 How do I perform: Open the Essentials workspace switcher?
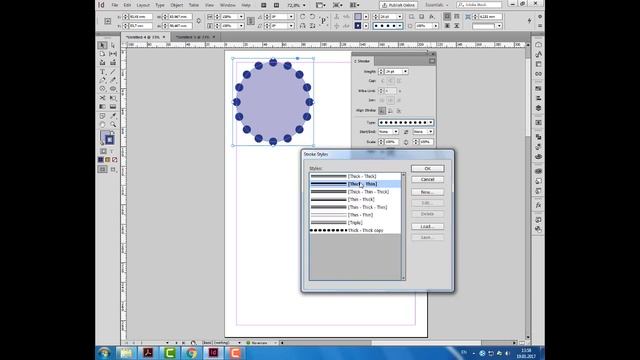coord(437,5)
